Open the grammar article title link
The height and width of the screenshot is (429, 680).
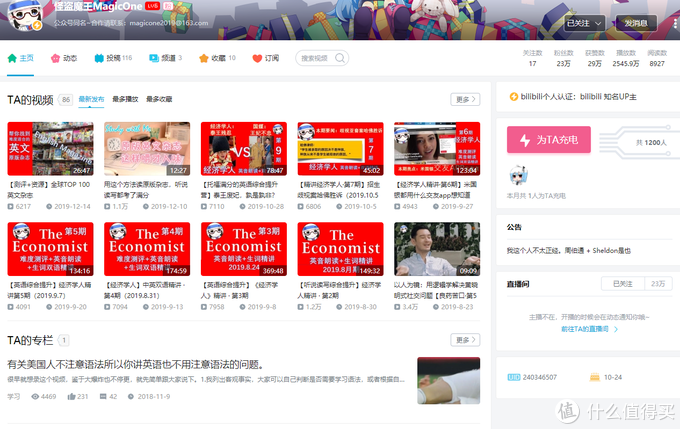click(135, 364)
